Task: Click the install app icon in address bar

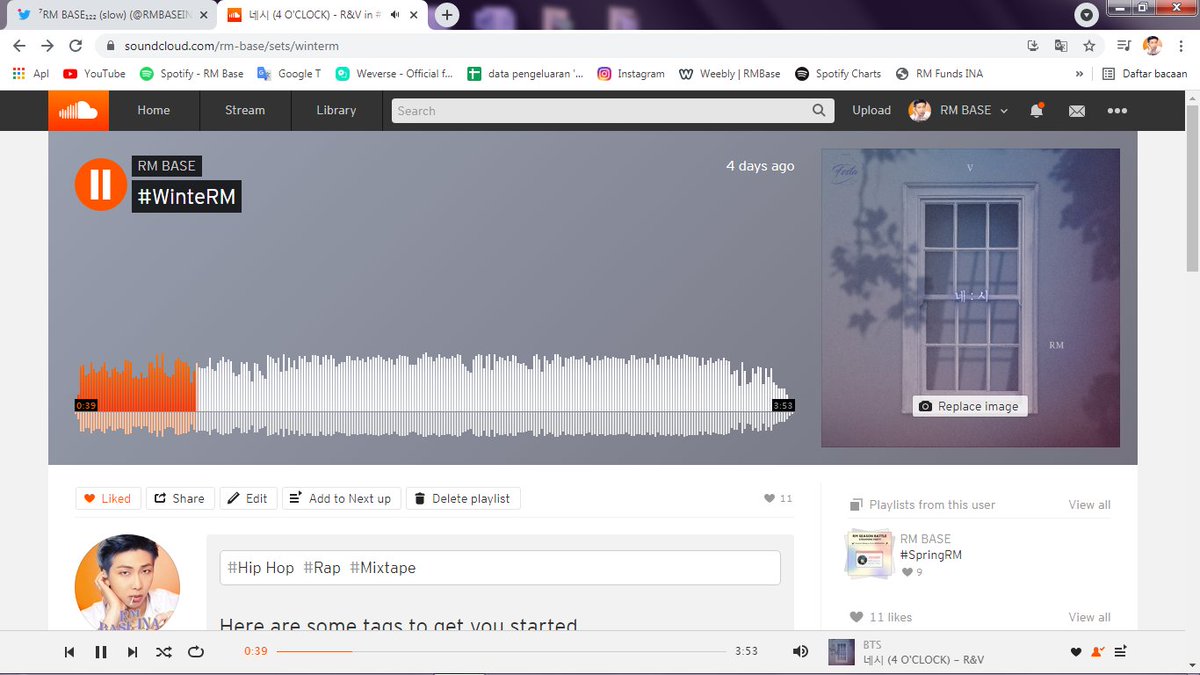Action: (1033, 46)
